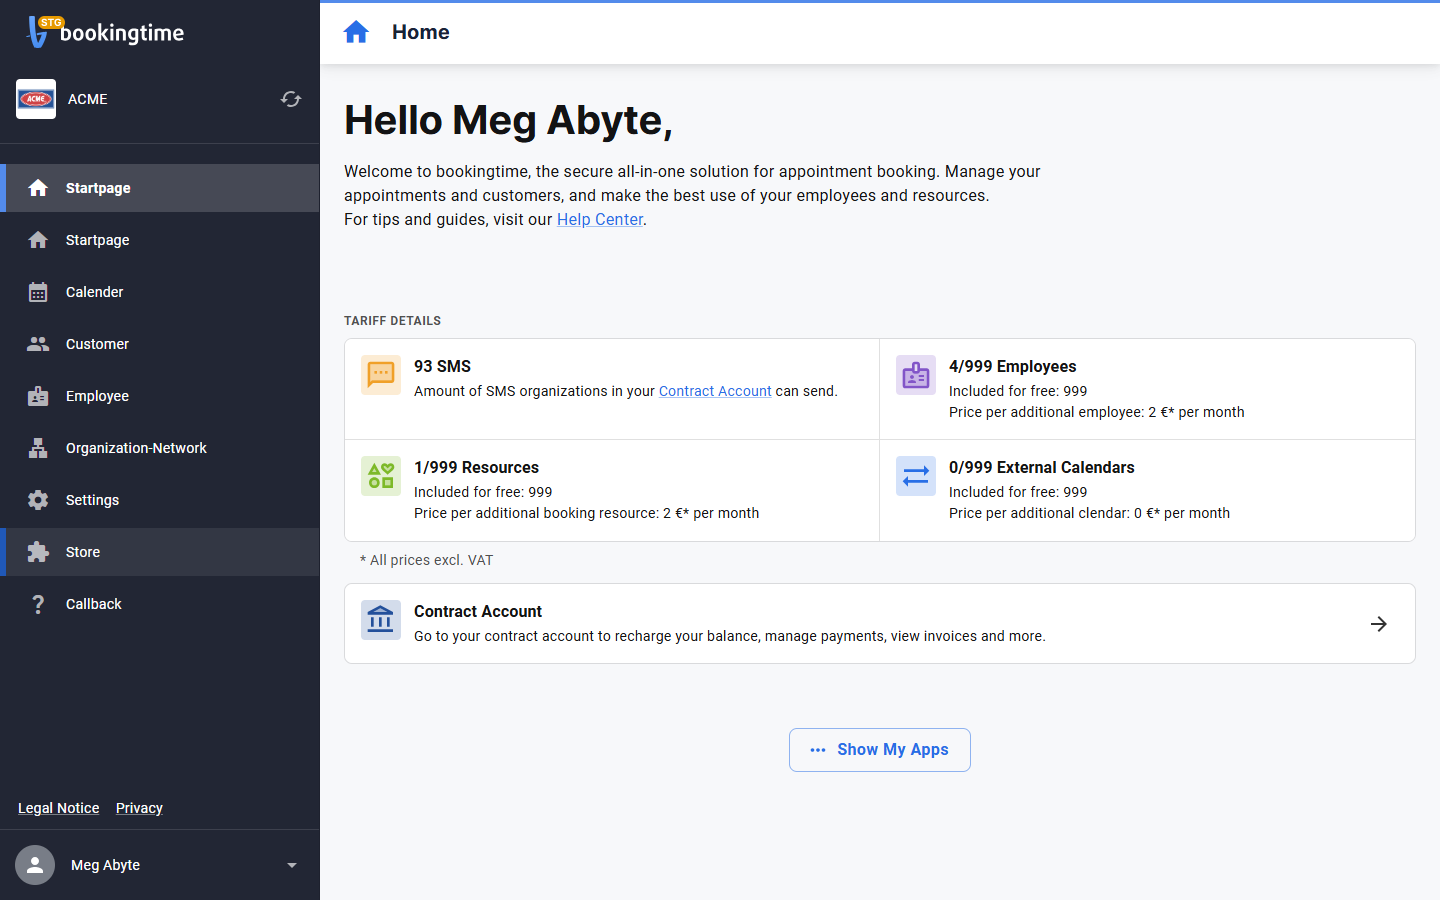This screenshot has height=900, width=1440.
Task: Click the "93 SMS" text
Action: click(x=442, y=366)
